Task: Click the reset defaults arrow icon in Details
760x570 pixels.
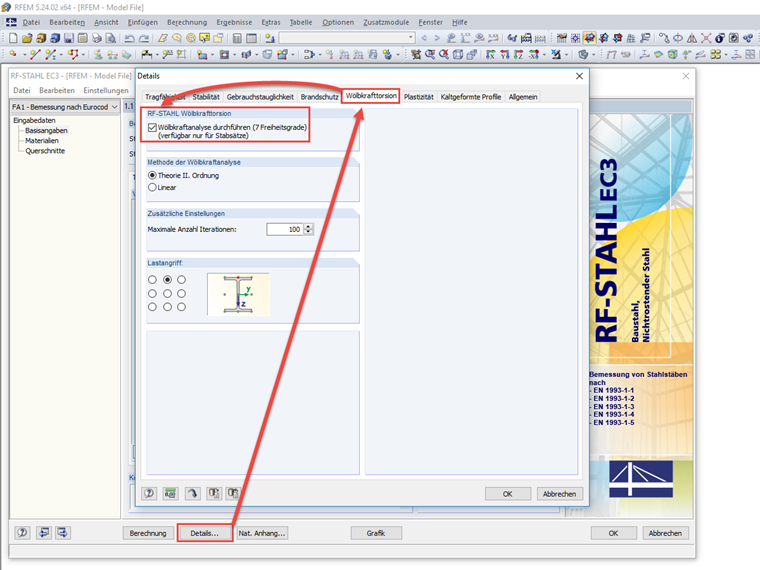Action: pos(192,493)
